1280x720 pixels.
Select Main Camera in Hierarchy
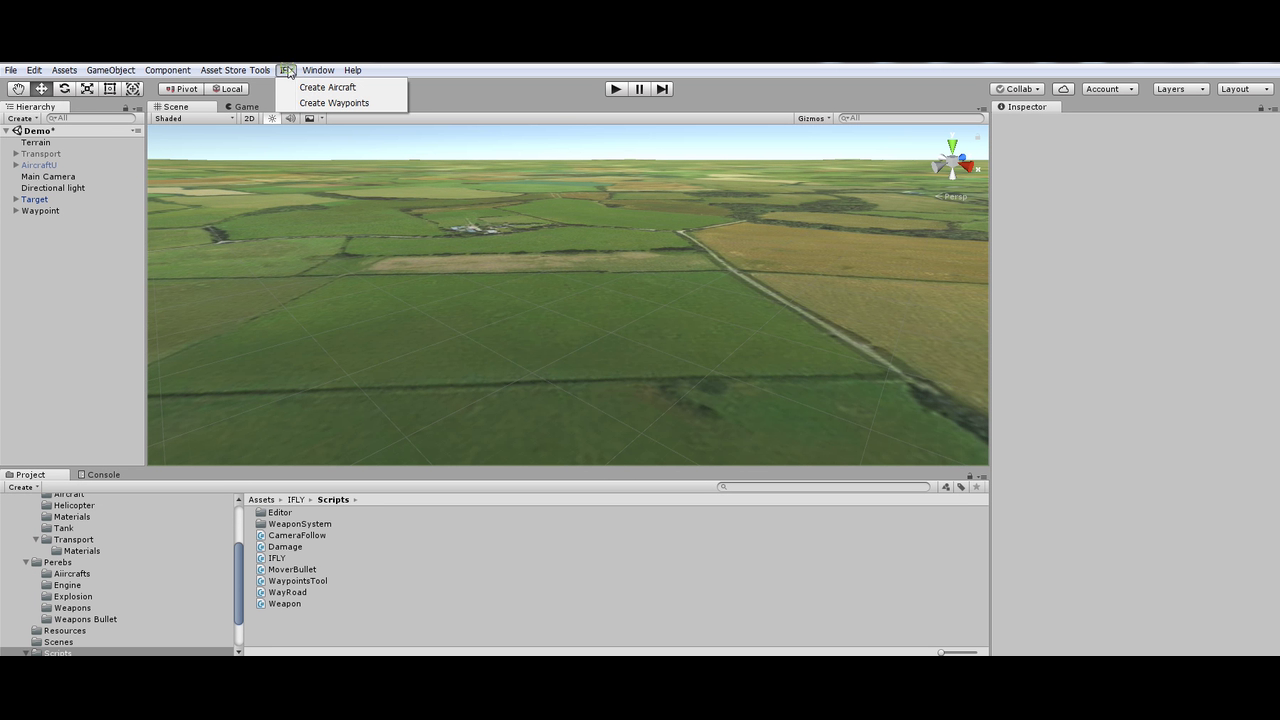tap(48, 177)
